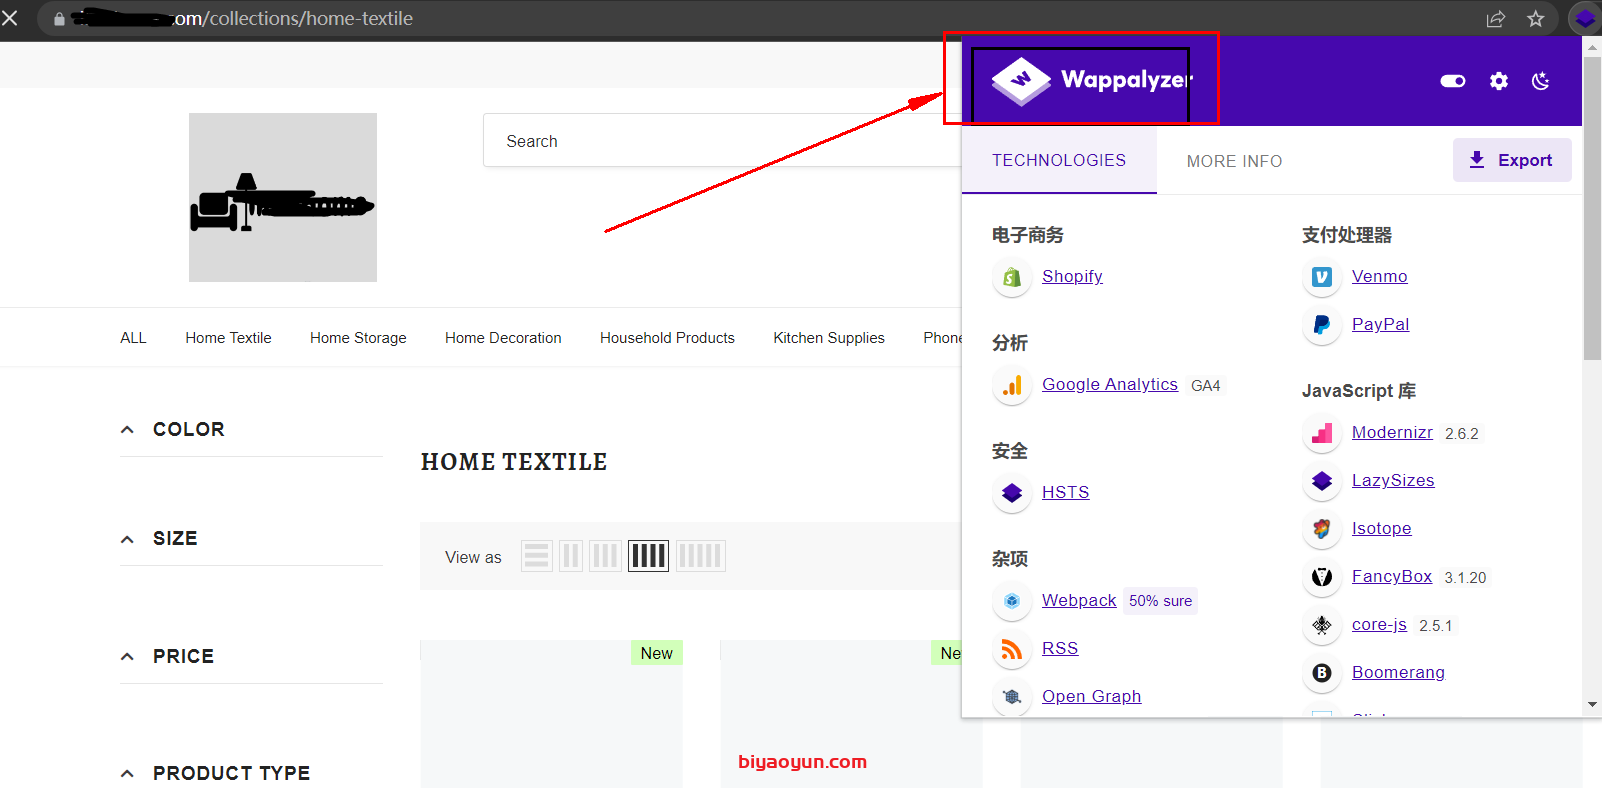This screenshot has height=788, width=1602.
Task: Click the Export button
Action: pos(1512,160)
